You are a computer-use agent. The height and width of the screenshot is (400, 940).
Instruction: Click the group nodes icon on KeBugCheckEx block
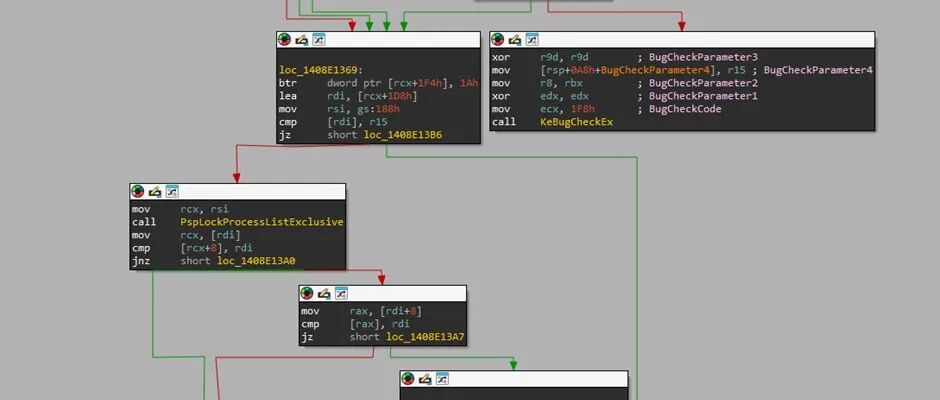pos(532,40)
